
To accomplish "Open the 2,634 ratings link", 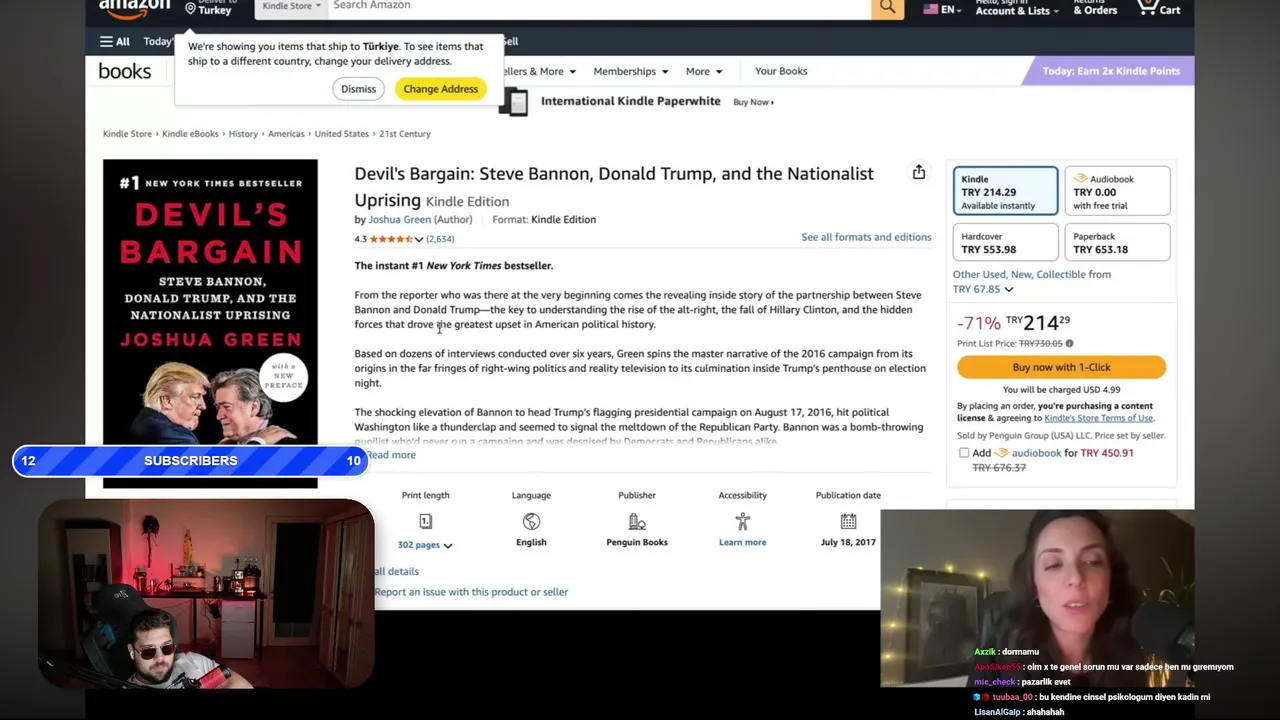I will click(440, 239).
